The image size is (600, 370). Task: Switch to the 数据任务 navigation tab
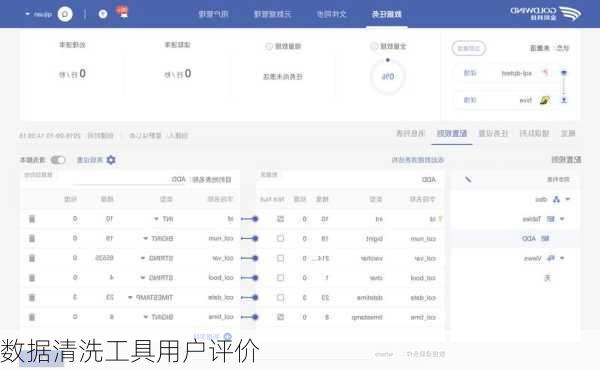click(x=387, y=14)
